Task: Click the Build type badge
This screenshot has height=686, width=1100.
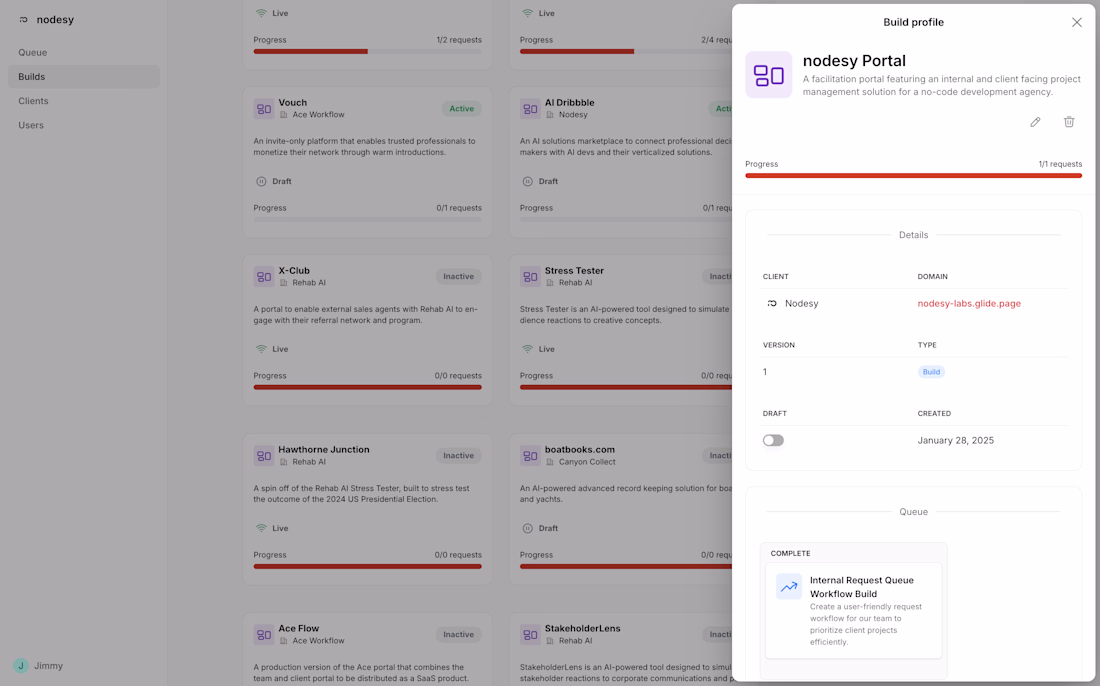Action: tap(931, 372)
